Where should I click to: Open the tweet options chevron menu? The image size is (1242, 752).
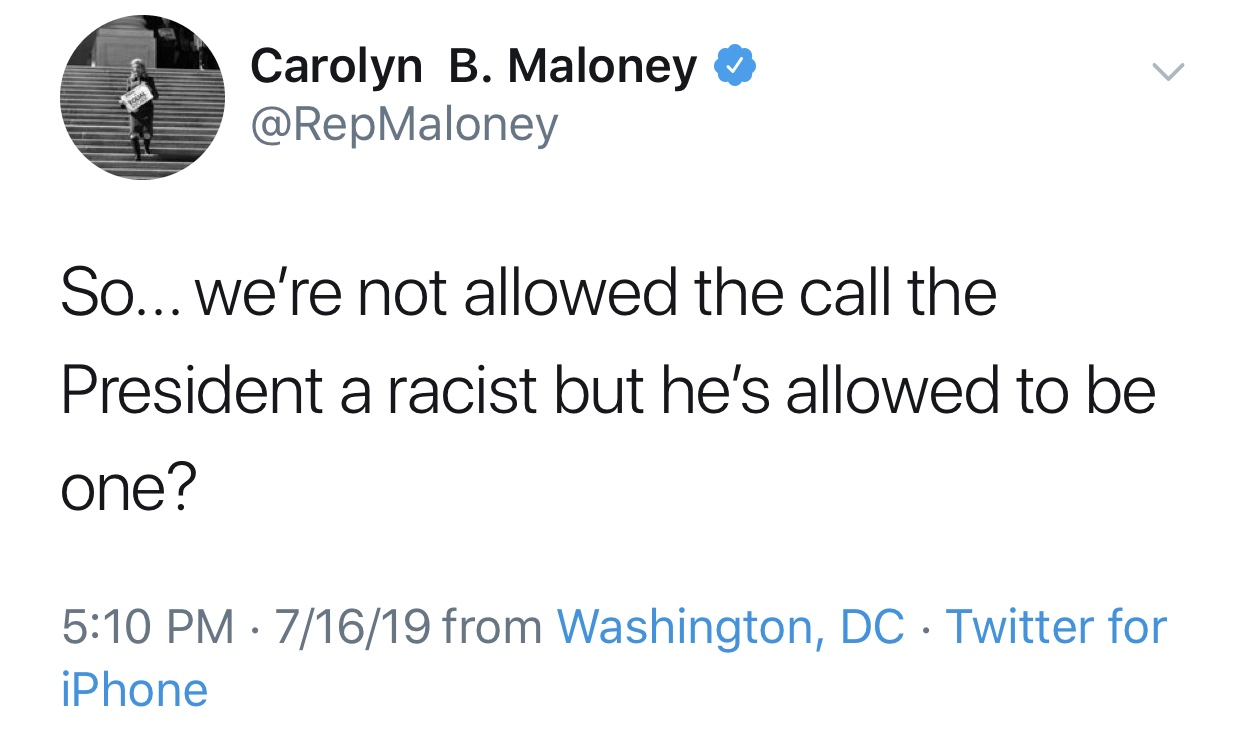1167,71
